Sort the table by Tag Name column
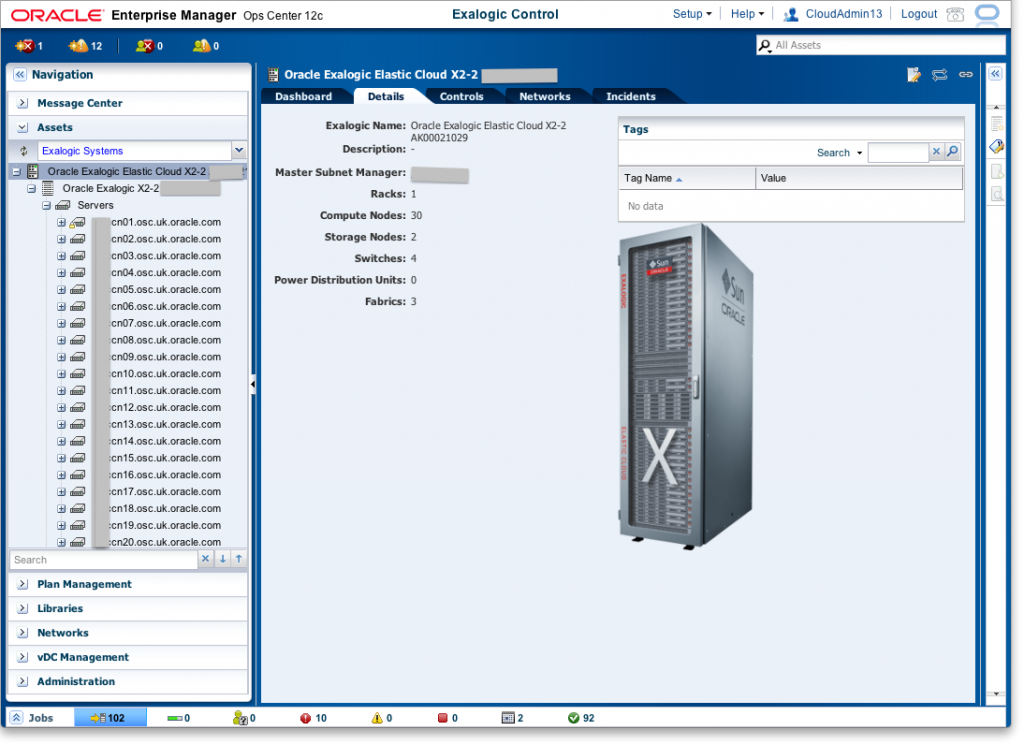Image resolution: width=1024 pixels, height=745 pixels. (686, 178)
